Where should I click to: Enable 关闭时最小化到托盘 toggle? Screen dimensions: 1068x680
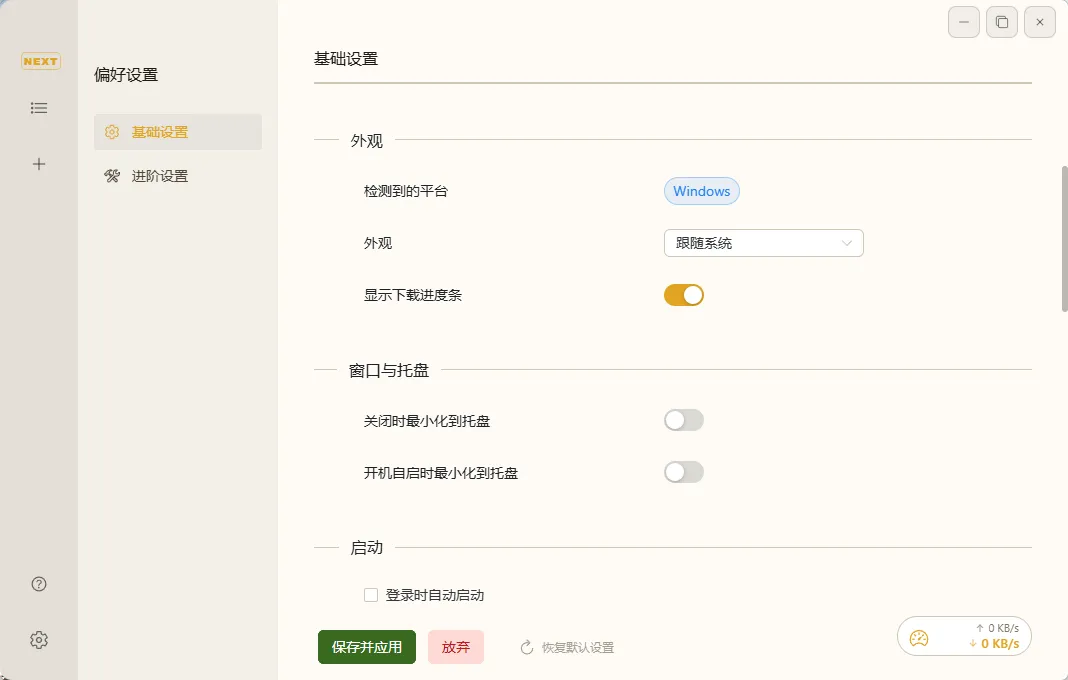(684, 420)
